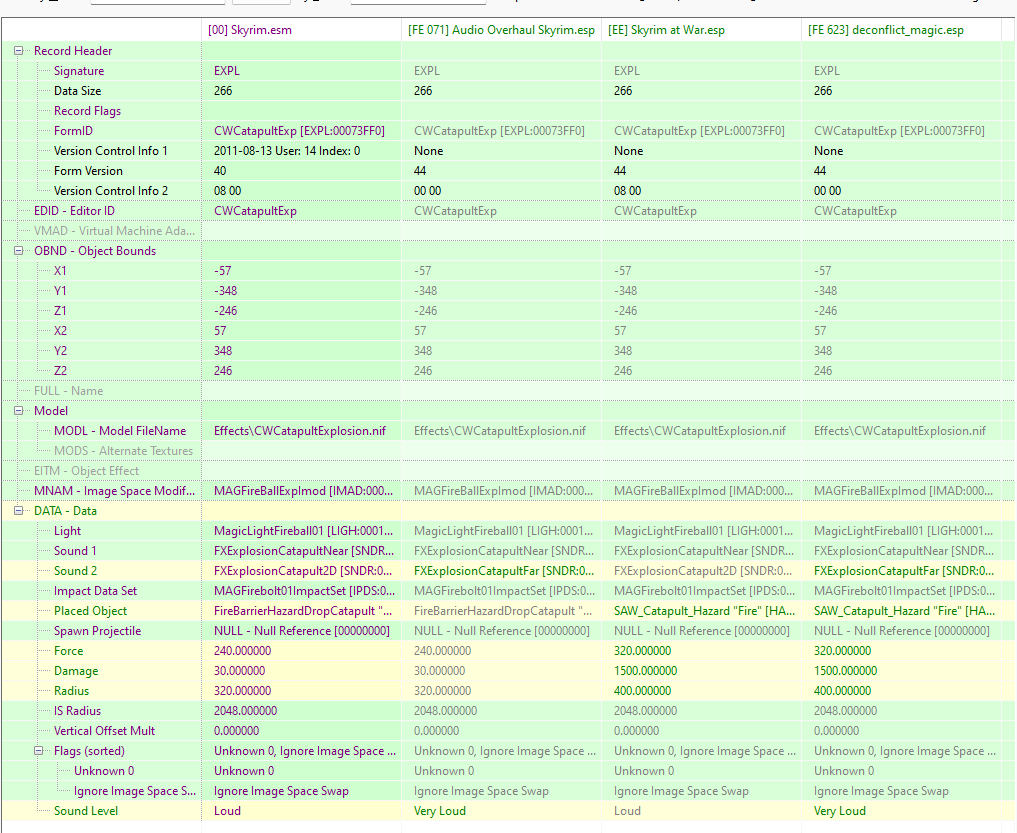
Task: Click SAW_Catapult_Hazard value in the deconflict_magic column
Action: [904, 611]
